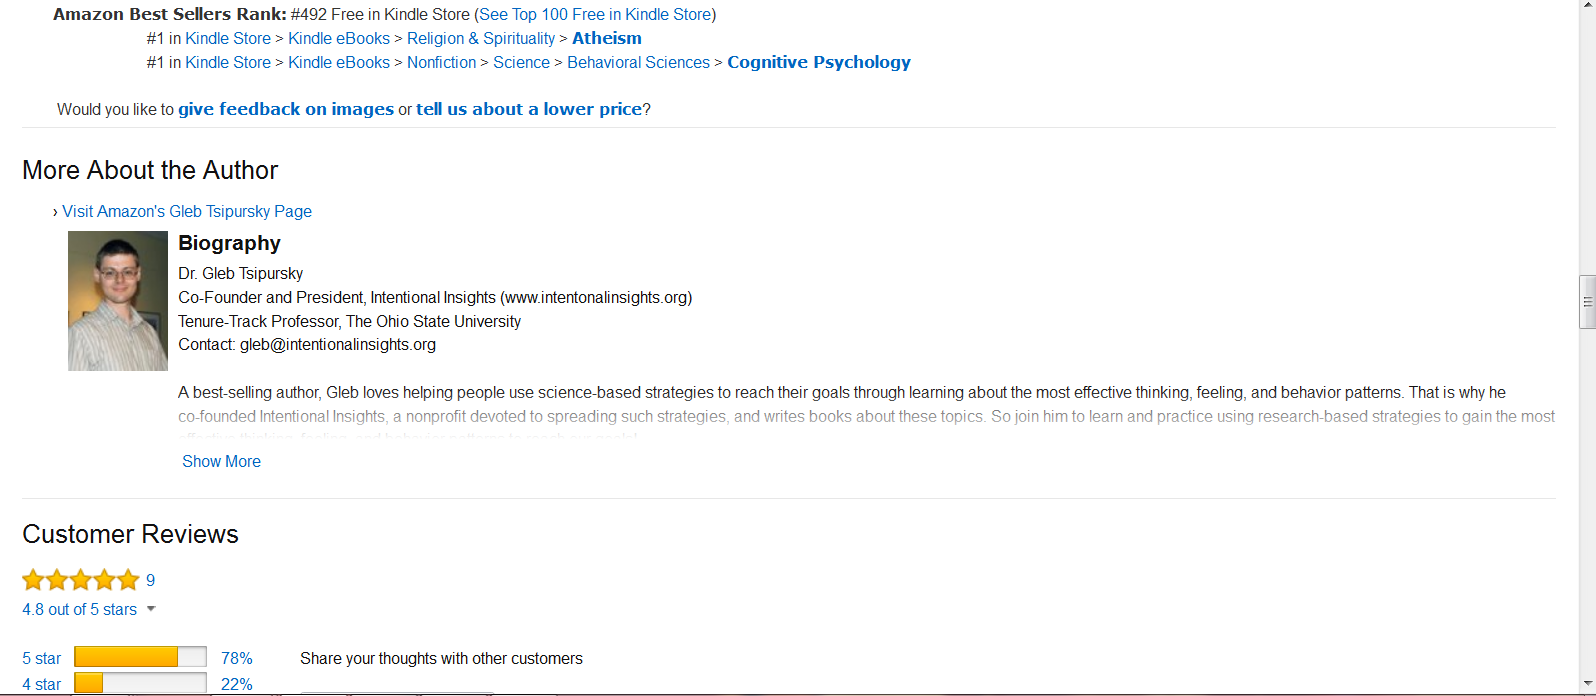Viewport: 1596px width, 696px height.
Task: Filter reviews by 4 star label
Action: [41, 684]
